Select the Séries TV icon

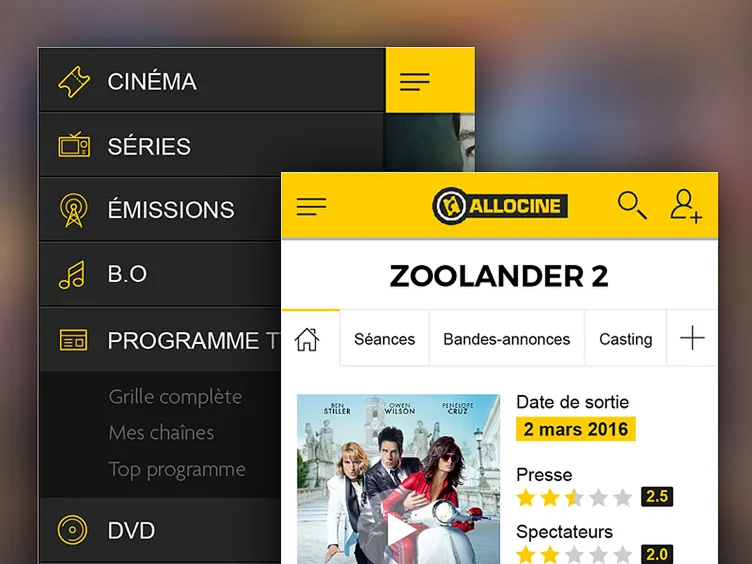coord(74,144)
